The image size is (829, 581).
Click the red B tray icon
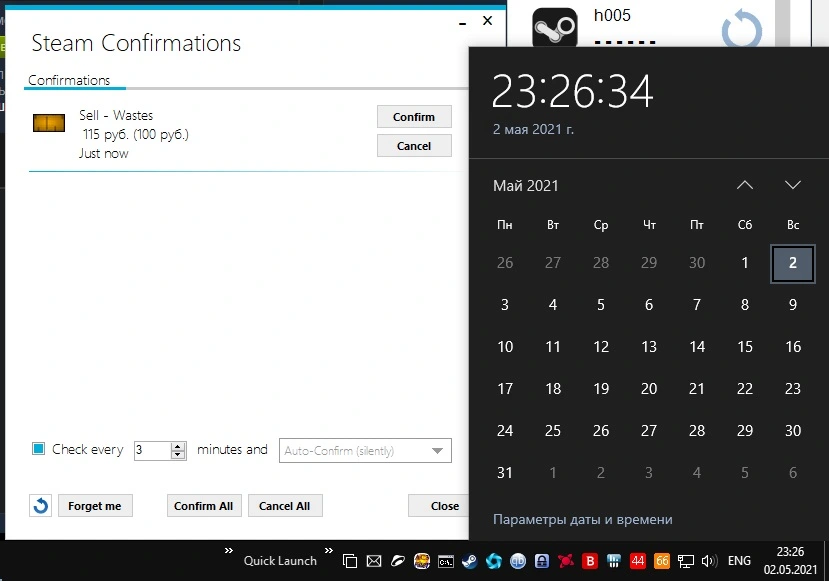[590, 561]
